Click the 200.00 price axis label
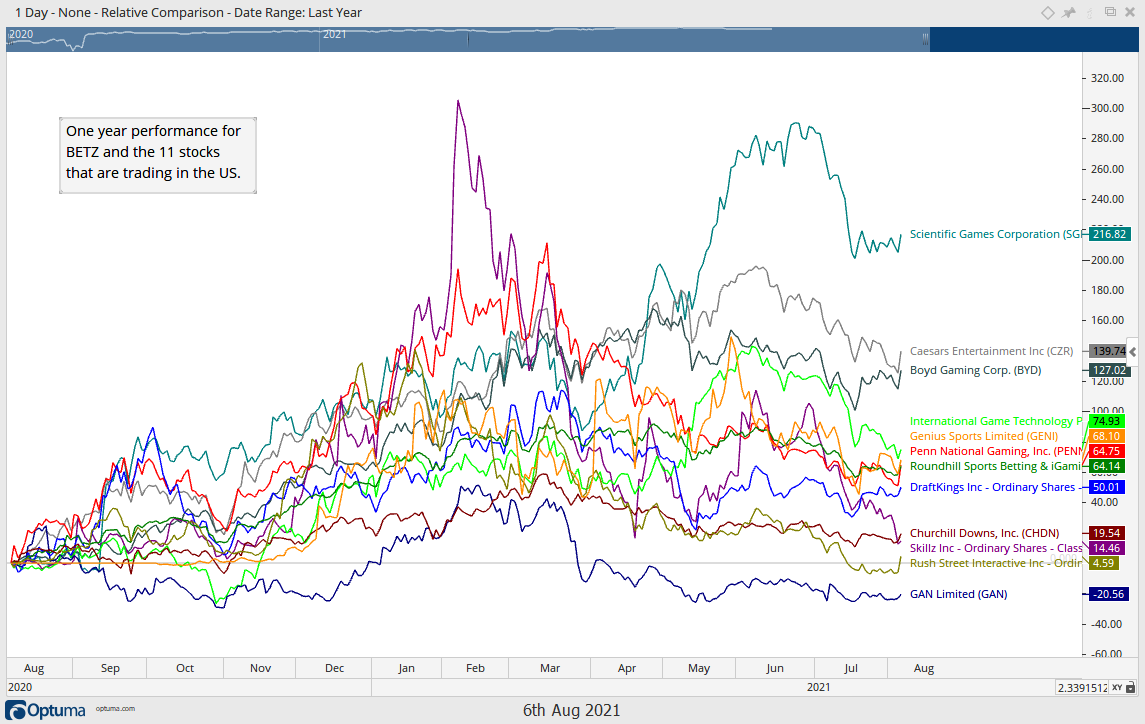Viewport: 1145px width, 724px height. point(1107,260)
